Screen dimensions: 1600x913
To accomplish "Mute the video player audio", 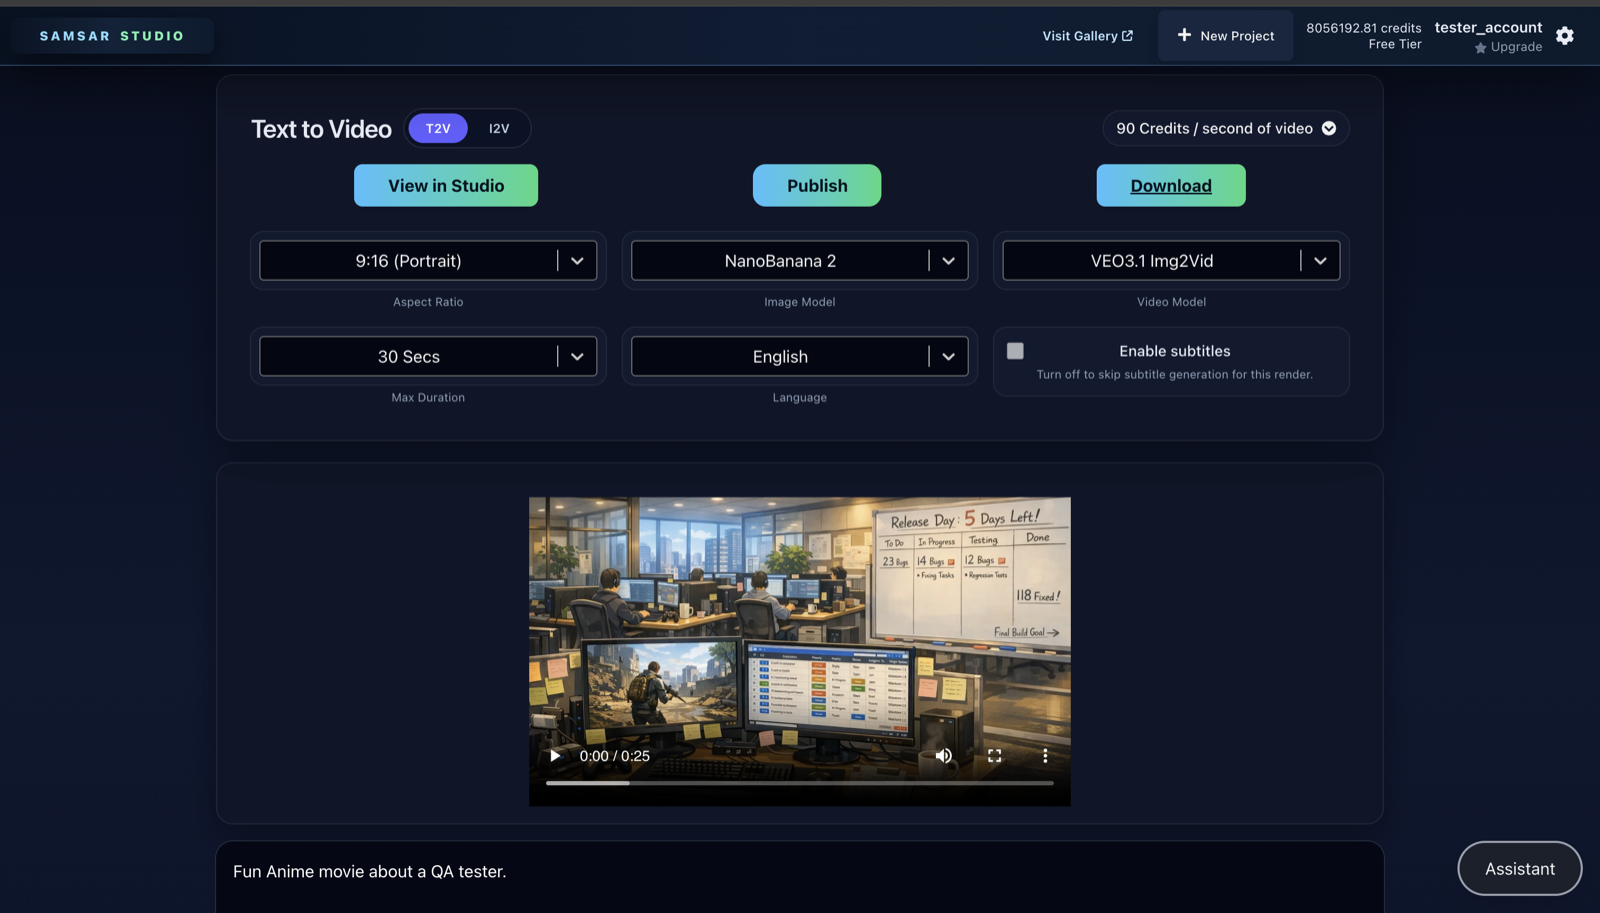I will pyautogui.click(x=942, y=756).
